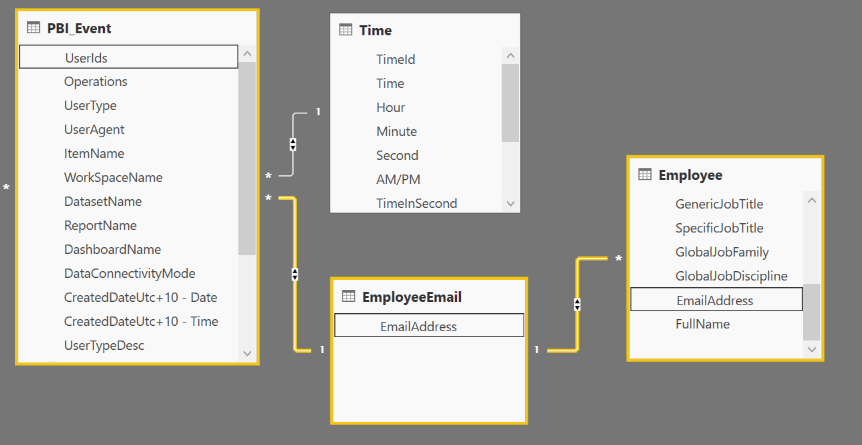This screenshot has width=862, height=445.
Task: Click the Time table icon
Action: tap(345, 30)
